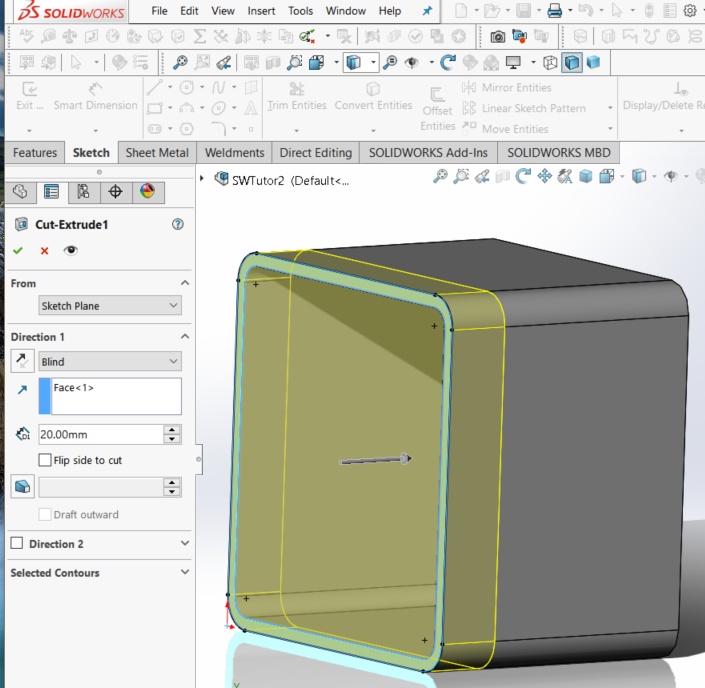This screenshot has height=688, width=705.
Task: Accept Cut-Extrude1 with the green checkmark
Action: (x=18, y=250)
